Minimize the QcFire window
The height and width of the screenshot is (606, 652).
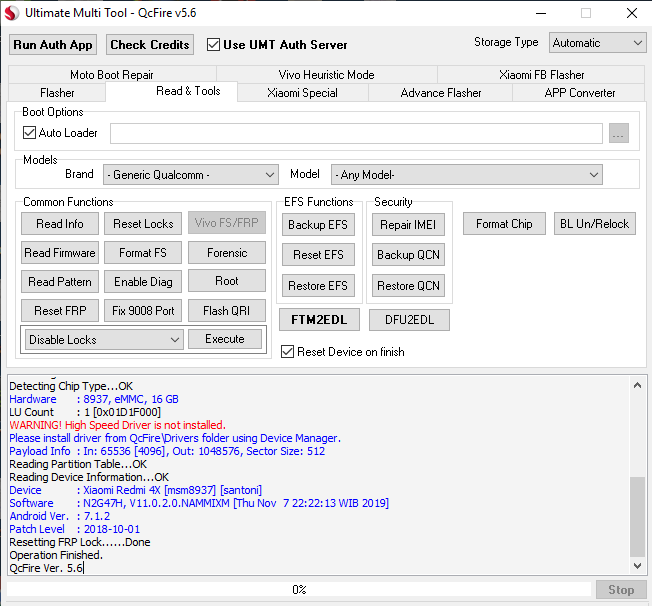pyautogui.click(x=541, y=13)
